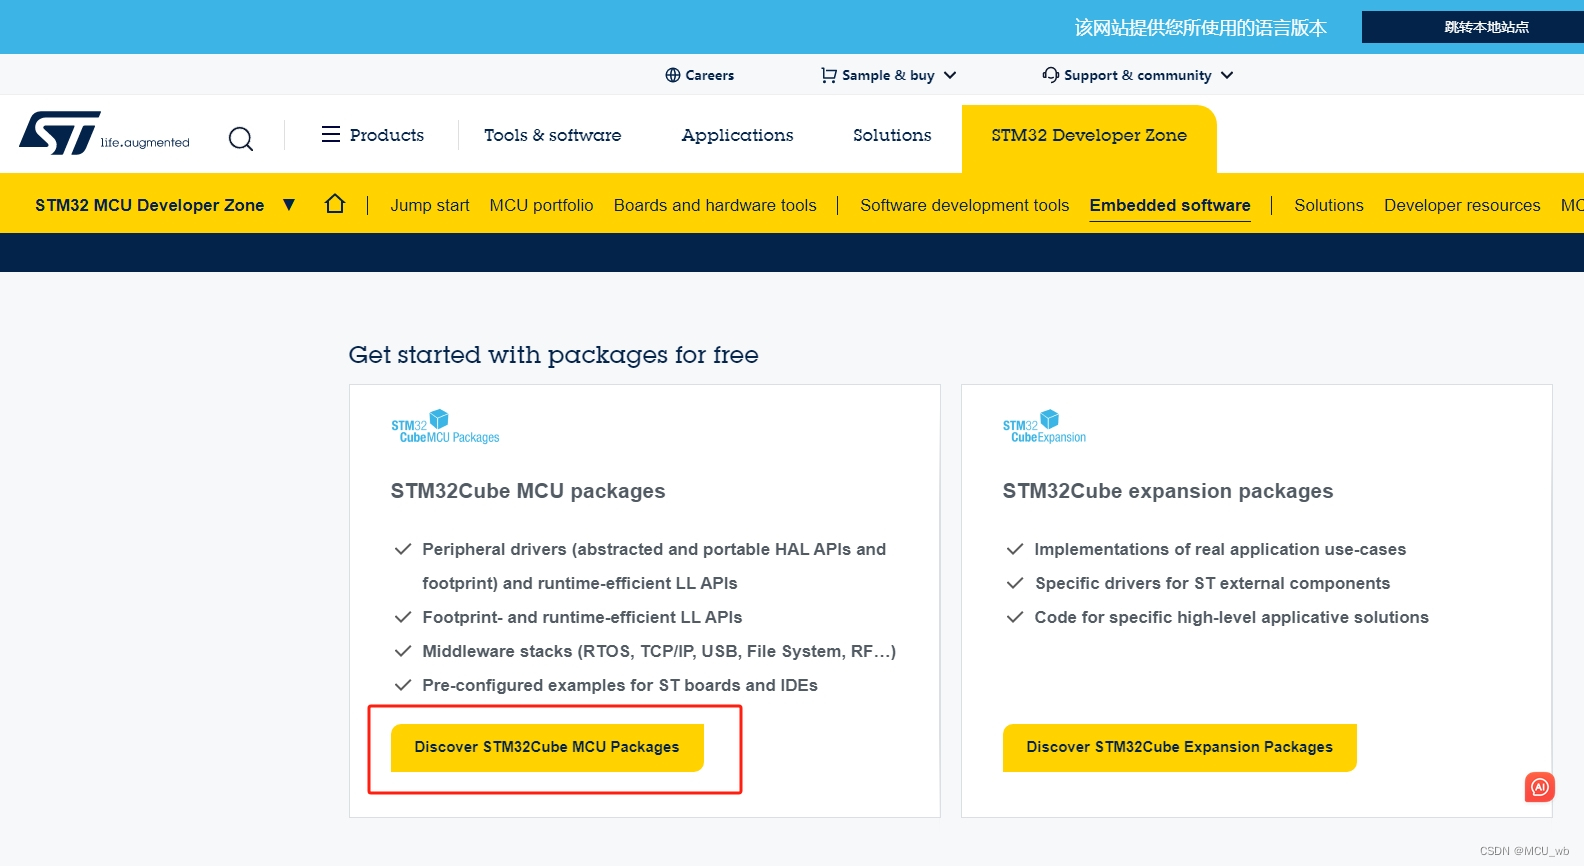This screenshot has width=1584, height=866.
Task: Click 'Specific drivers for ST external components'
Action: click(1212, 583)
